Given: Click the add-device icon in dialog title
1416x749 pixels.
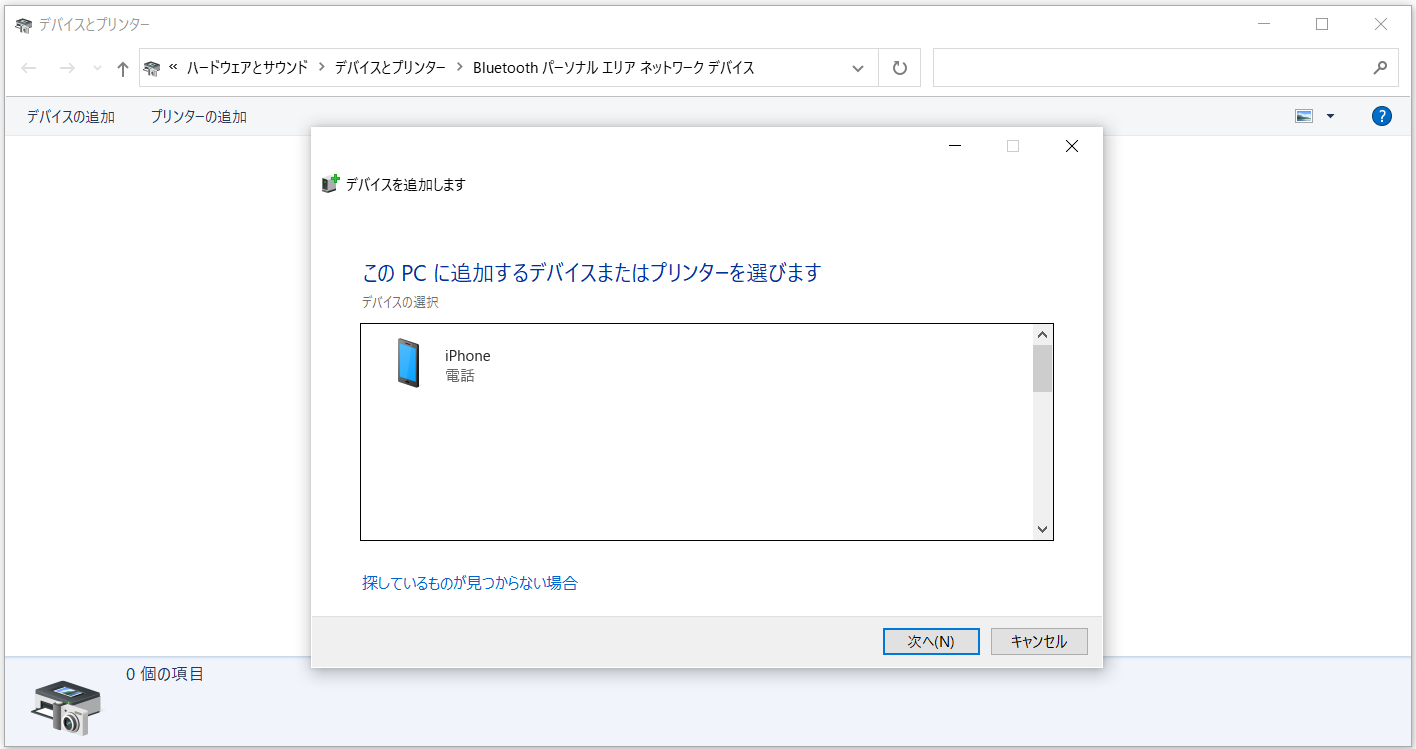Looking at the screenshot, I should [331, 184].
